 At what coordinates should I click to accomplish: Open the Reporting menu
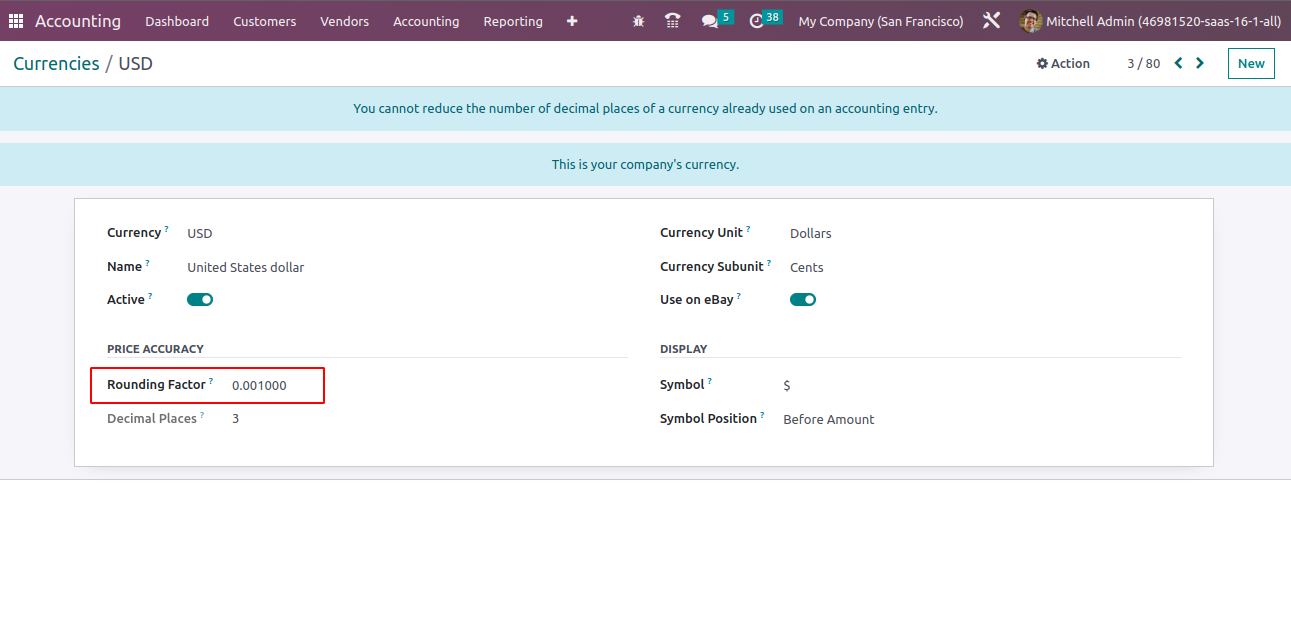513,21
